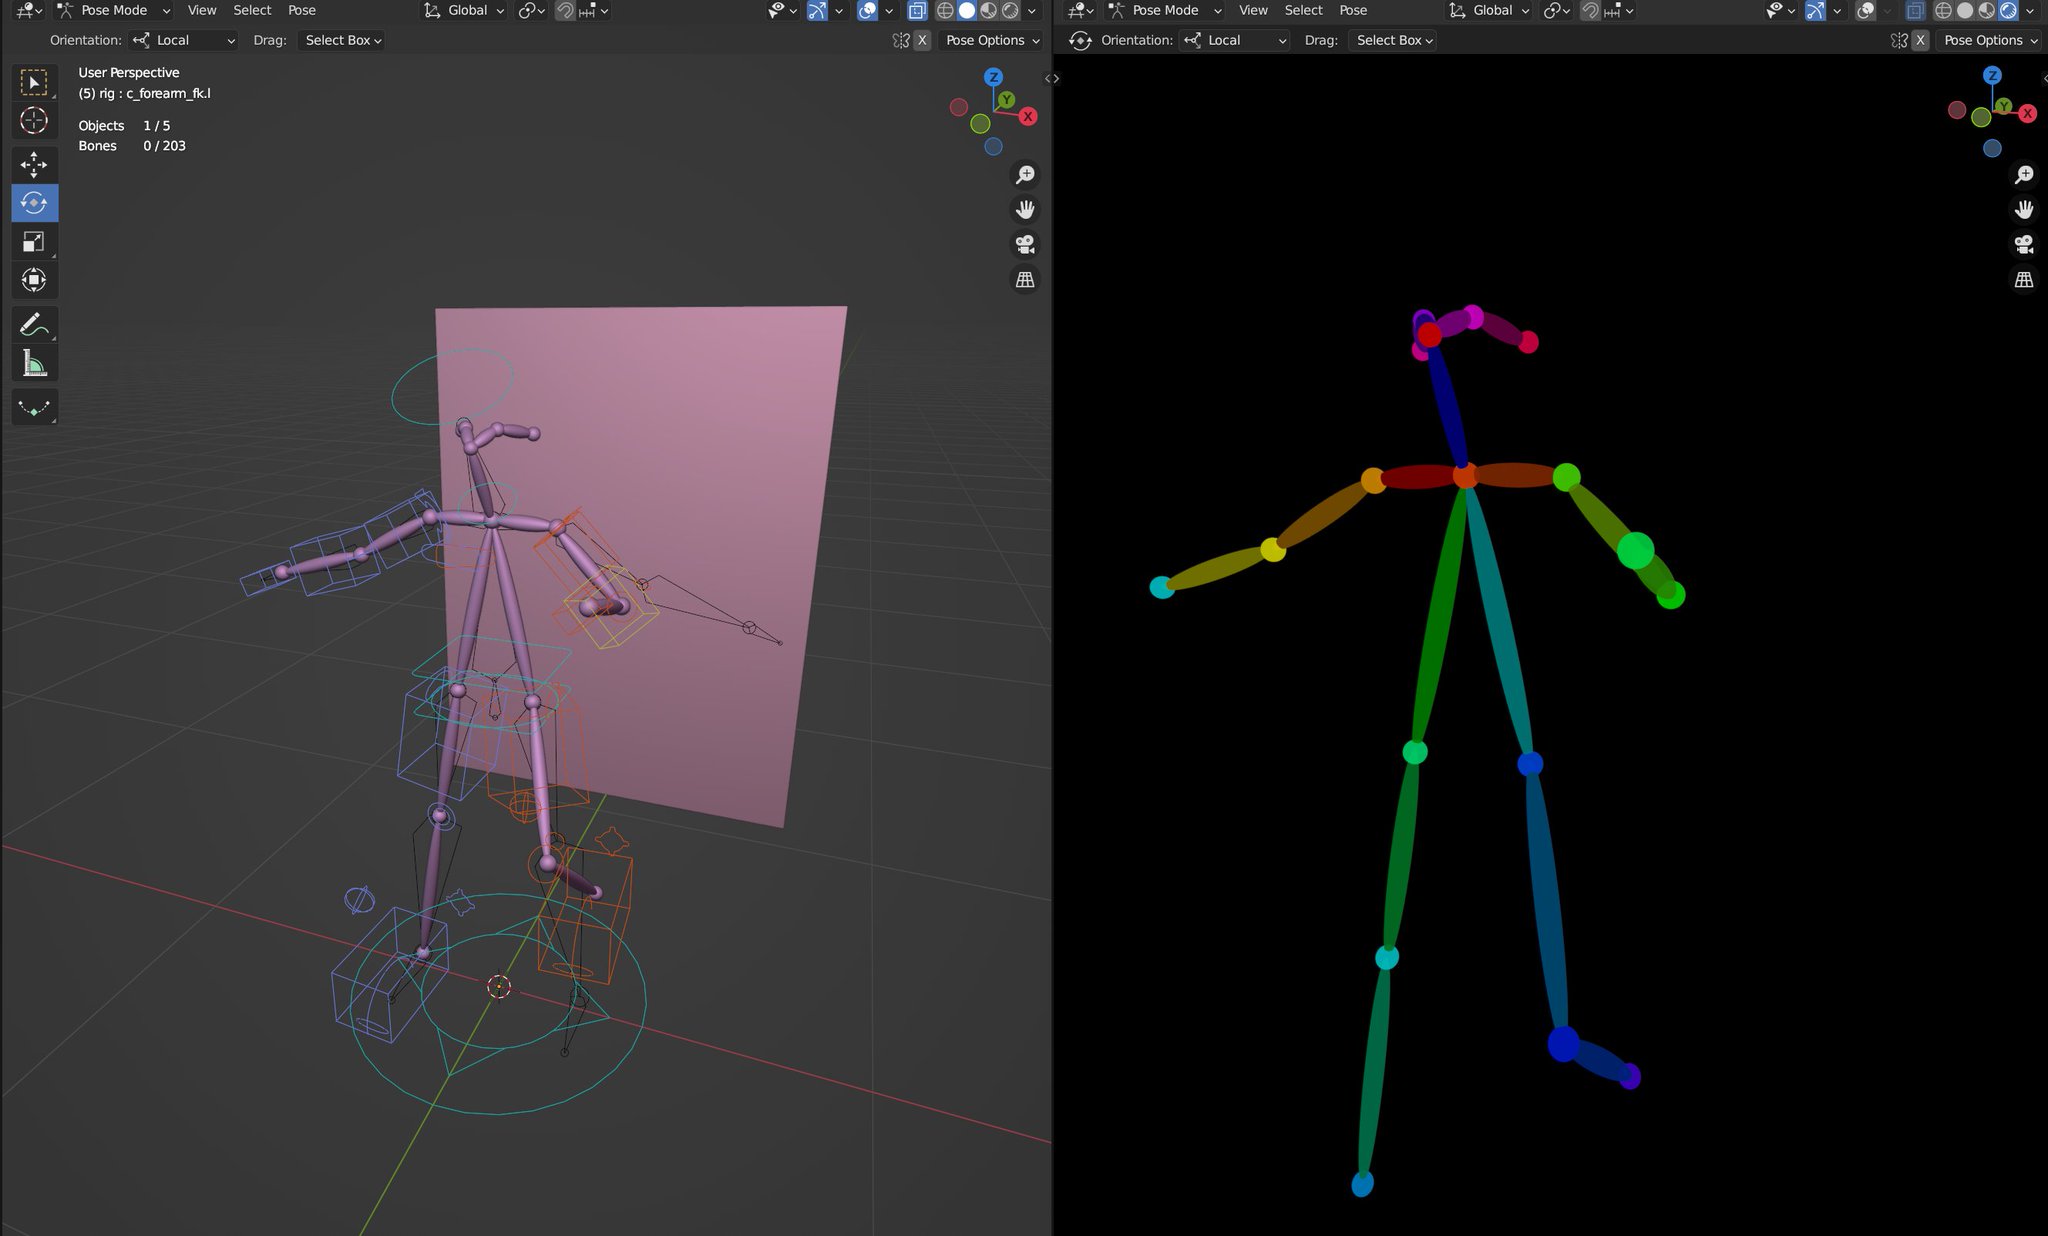
Task: Toggle X-Ray in the left viewport
Action: (x=916, y=10)
